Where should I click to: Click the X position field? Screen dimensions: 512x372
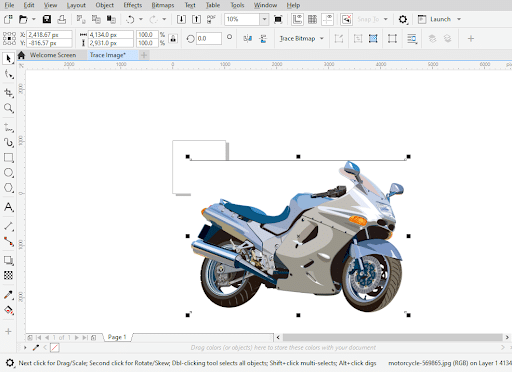[49, 34]
